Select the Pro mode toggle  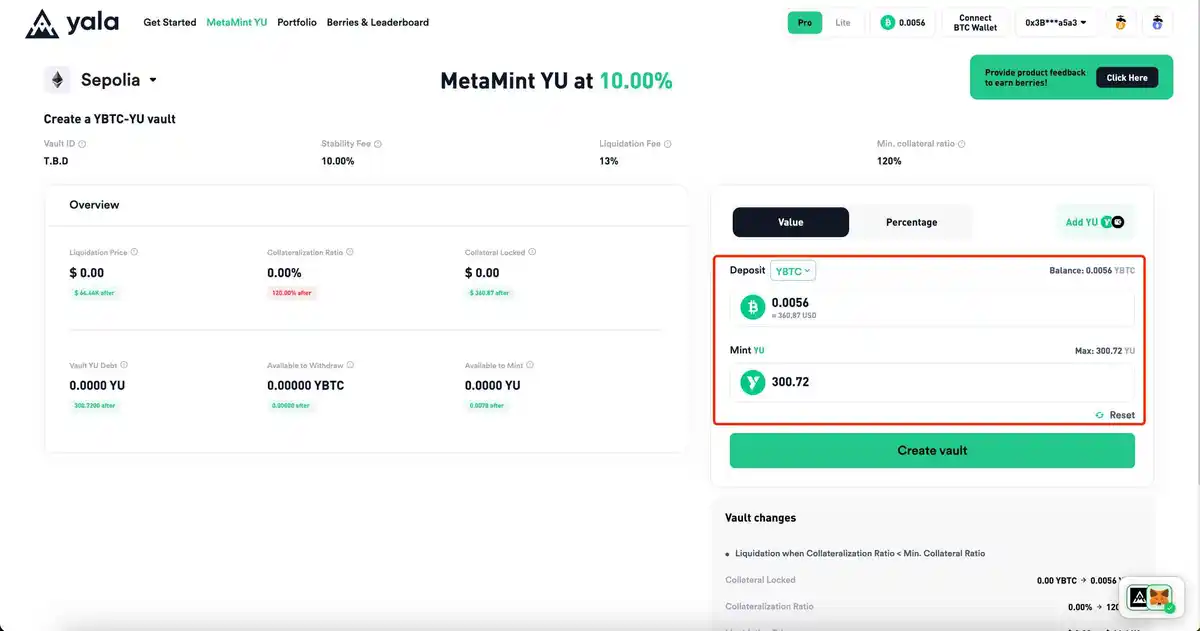(x=804, y=23)
